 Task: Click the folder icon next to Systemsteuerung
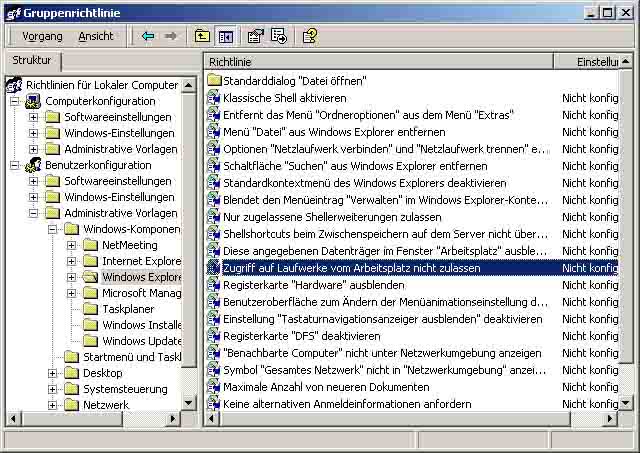(71, 389)
